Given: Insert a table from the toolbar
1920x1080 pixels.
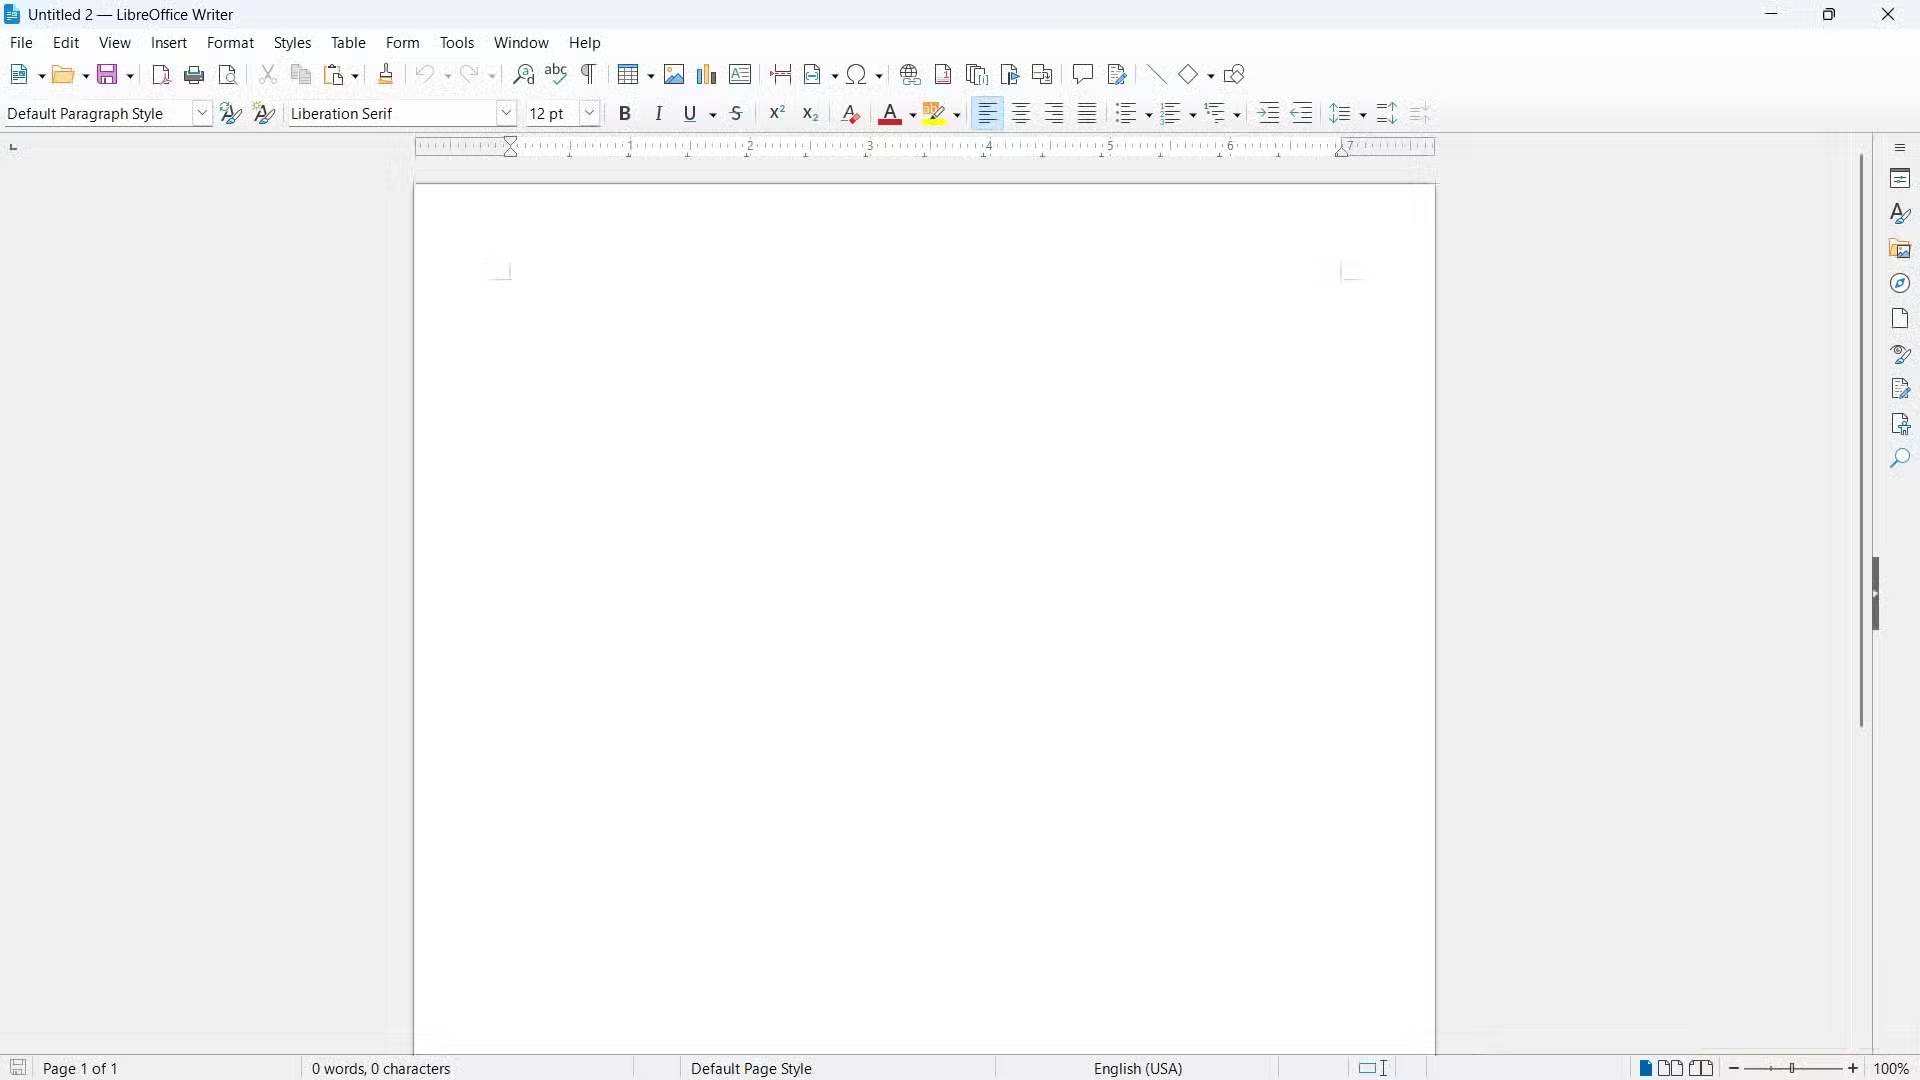Looking at the screenshot, I should coord(629,75).
